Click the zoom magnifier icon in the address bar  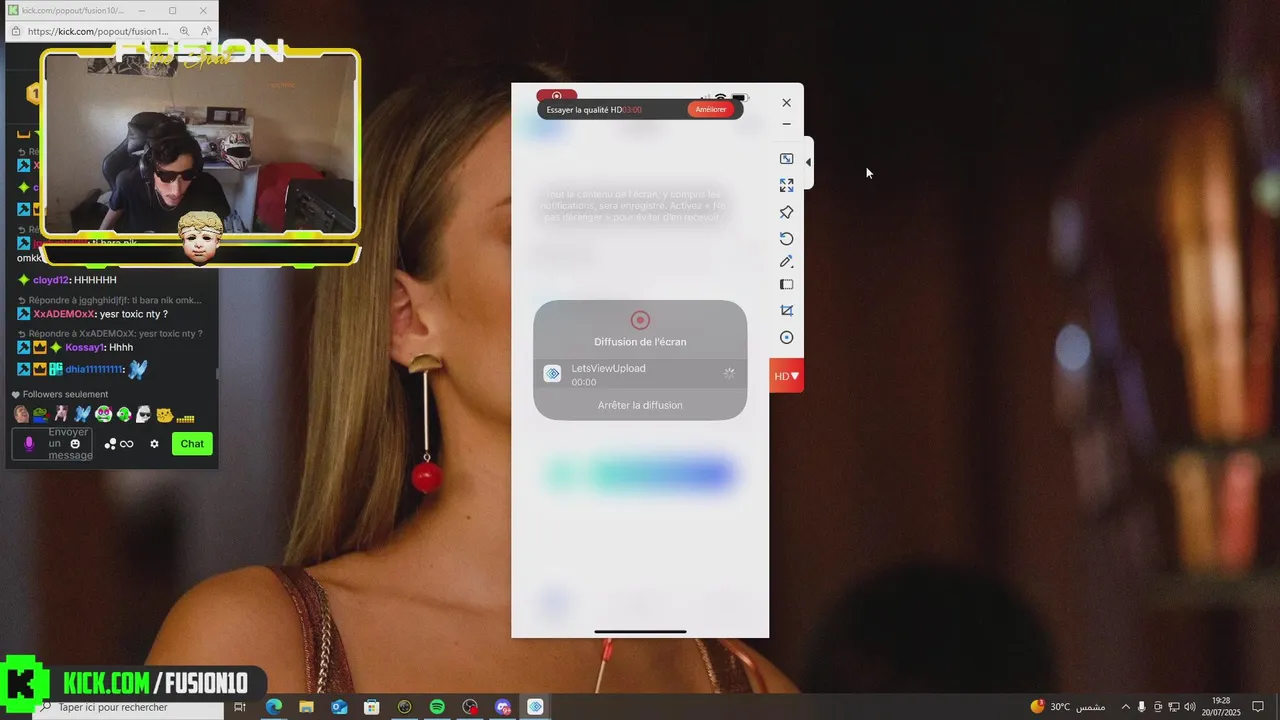[x=185, y=31]
